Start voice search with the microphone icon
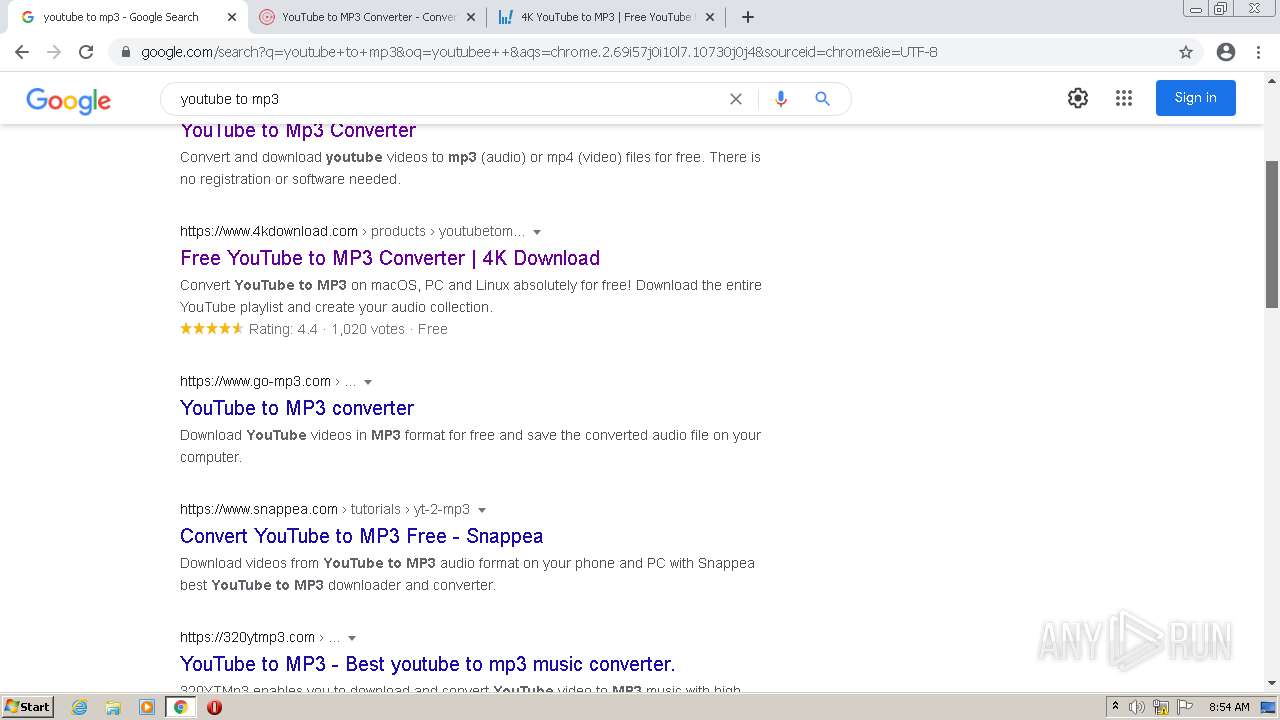 781,99
